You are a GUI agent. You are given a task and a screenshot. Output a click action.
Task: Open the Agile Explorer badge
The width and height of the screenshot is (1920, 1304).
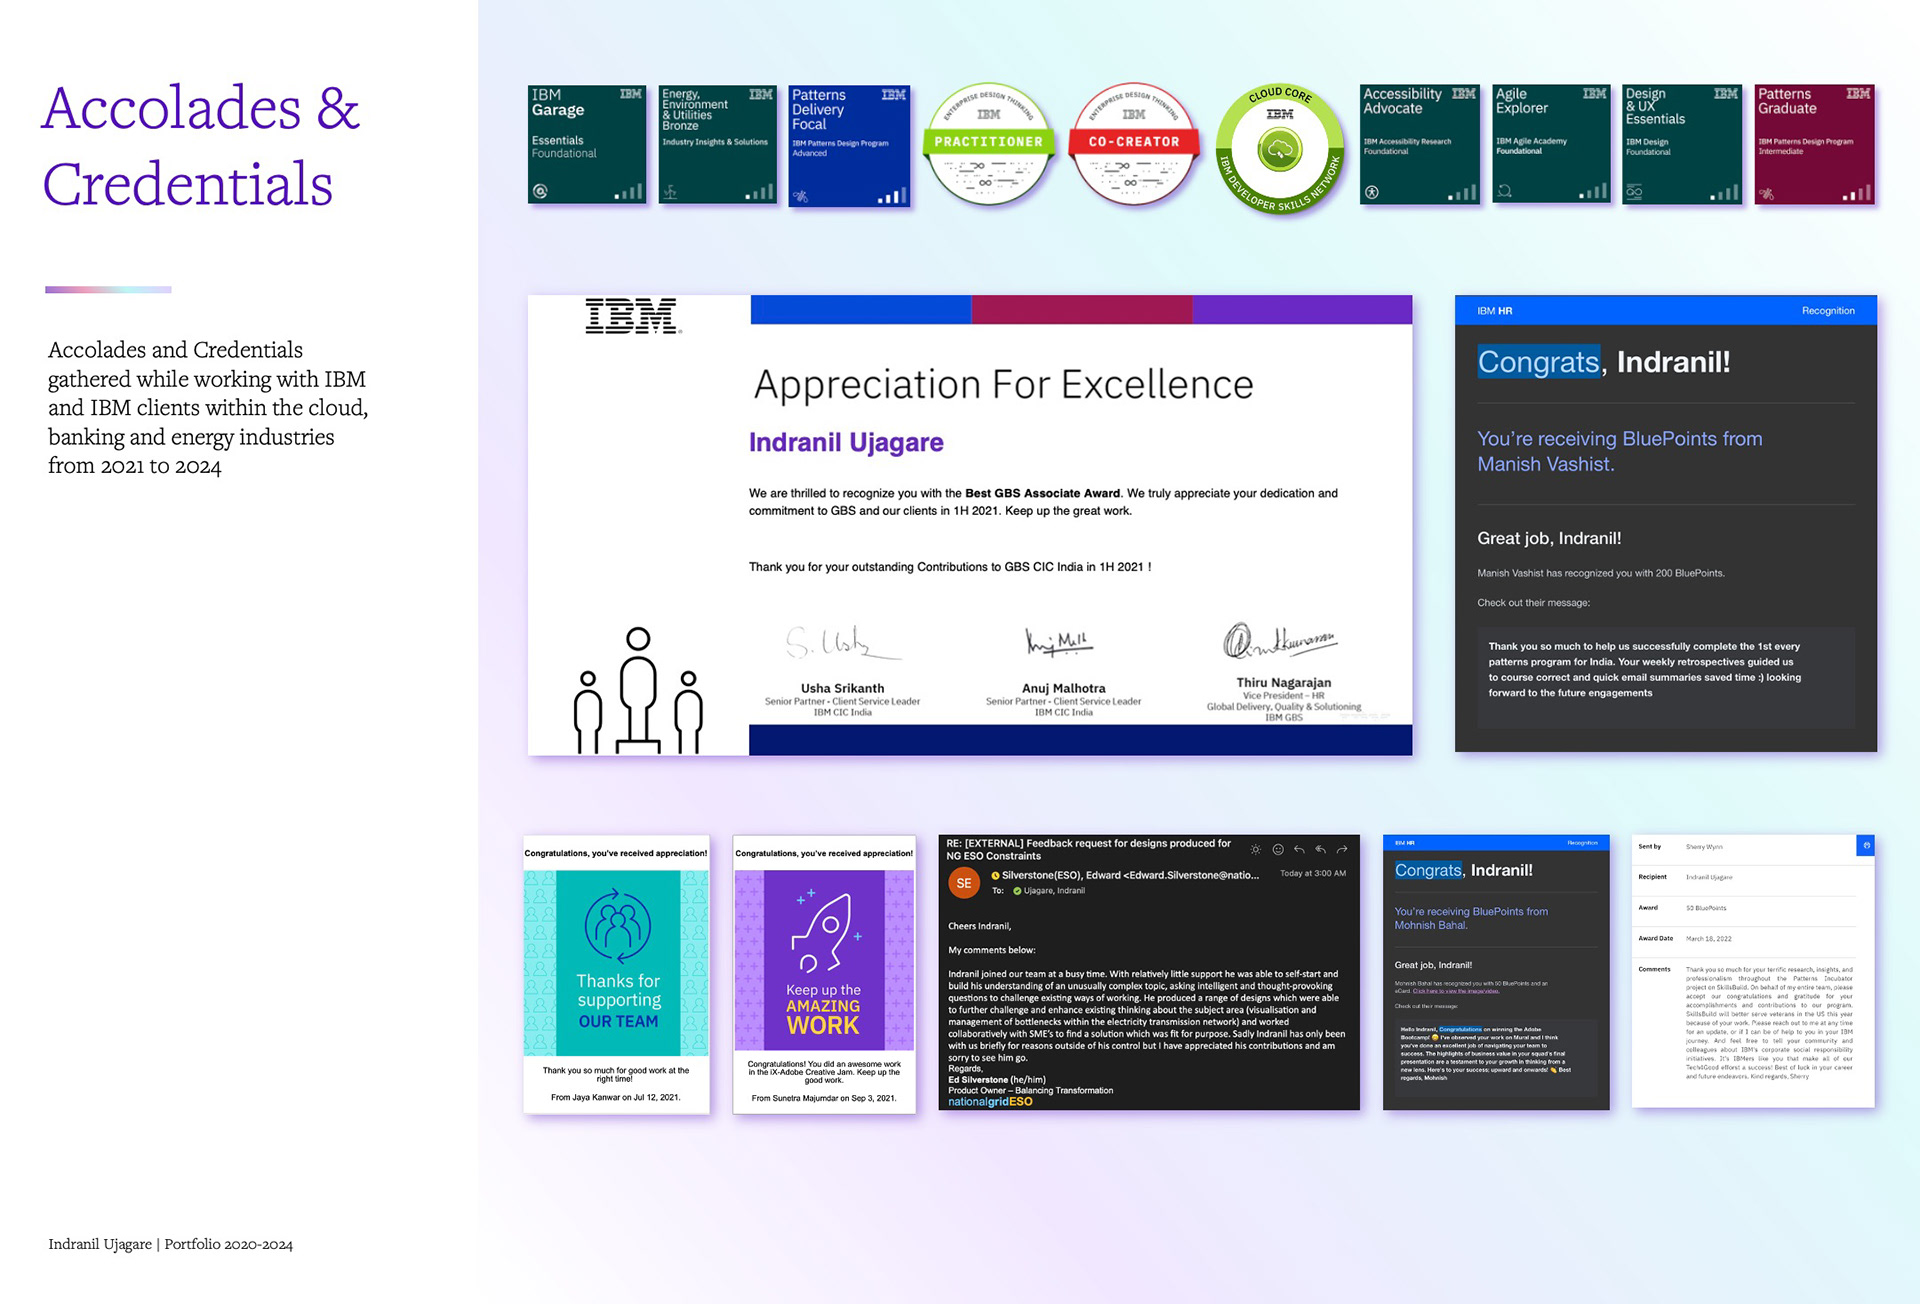point(1551,144)
